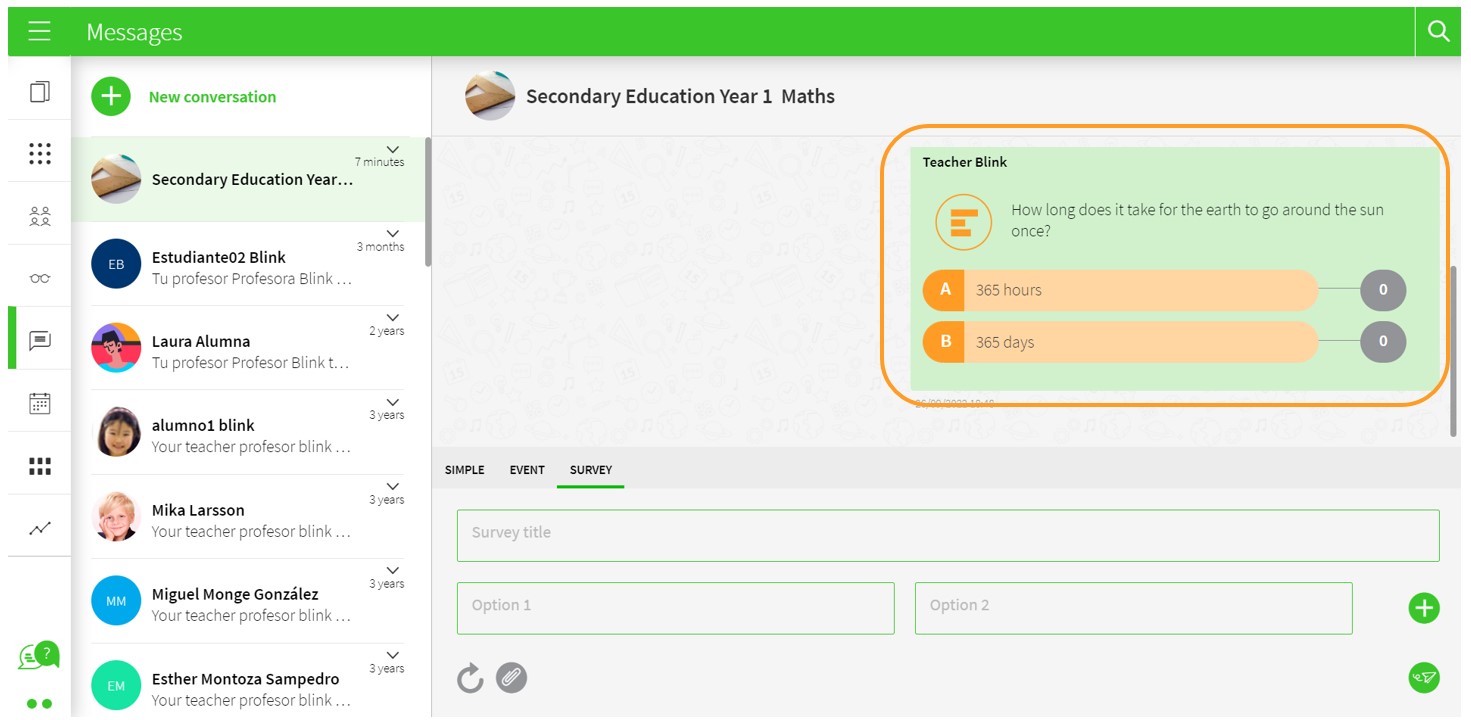Open the help chat bubble icon
Viewport: 1471px width, 720px height.
[x=38, y=656]
